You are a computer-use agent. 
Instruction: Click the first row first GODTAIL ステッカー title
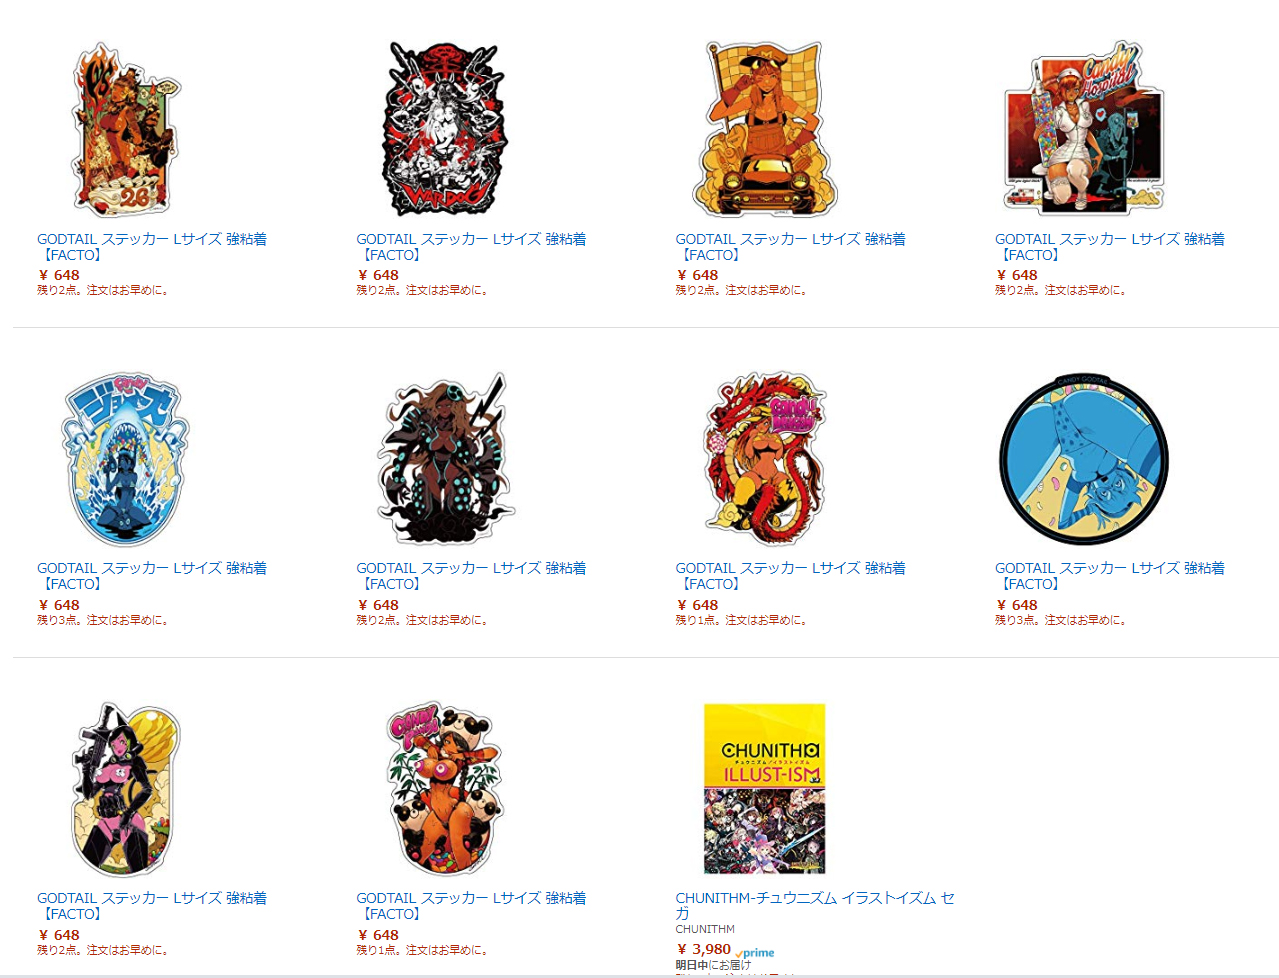[152, 247]
